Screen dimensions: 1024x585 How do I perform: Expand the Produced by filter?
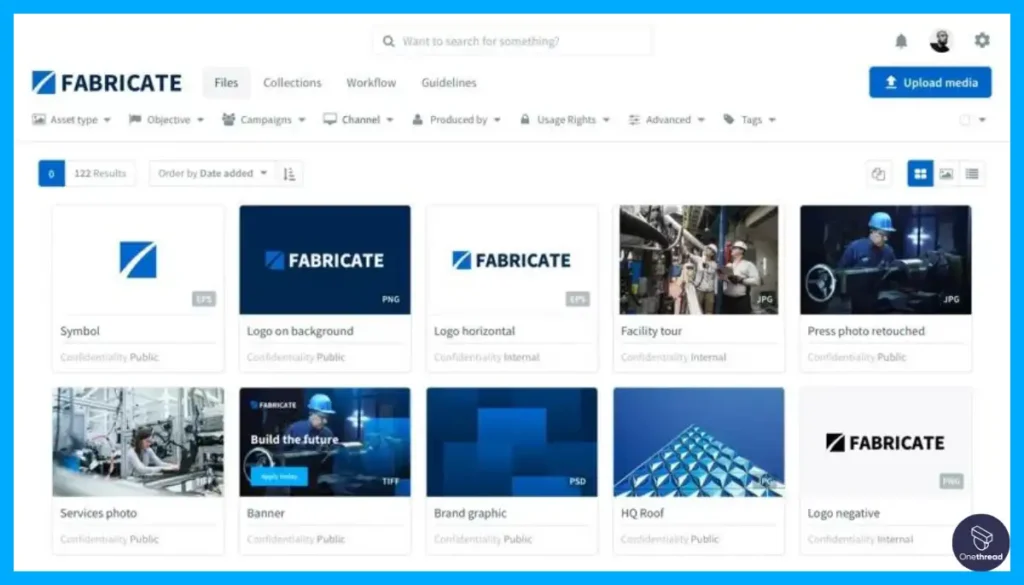pyautogui.click(x=456, y=119)
